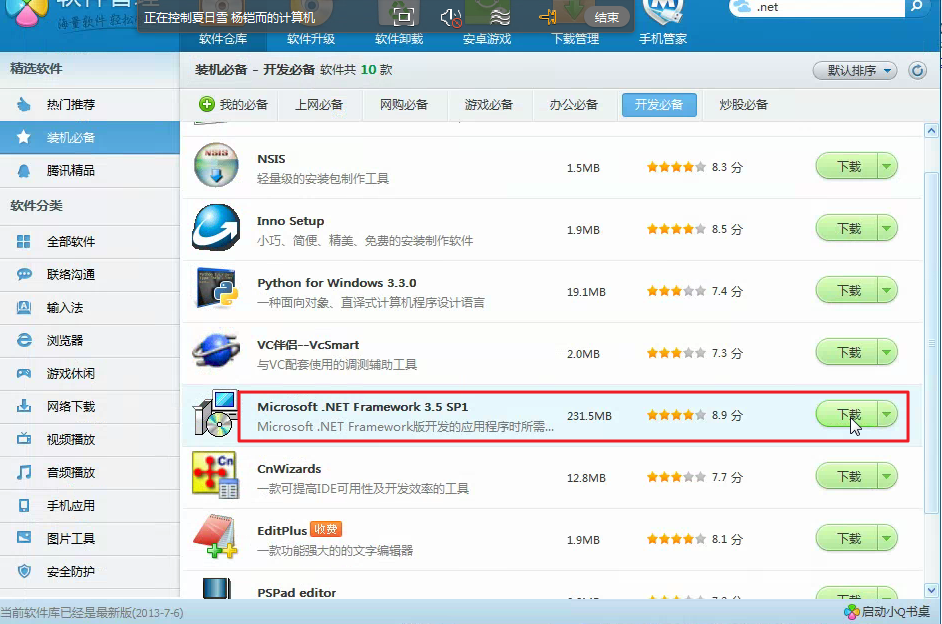Click the full-screen icon in remote control bar
Screen dimensions: 942x624
[x=403, y=16]
